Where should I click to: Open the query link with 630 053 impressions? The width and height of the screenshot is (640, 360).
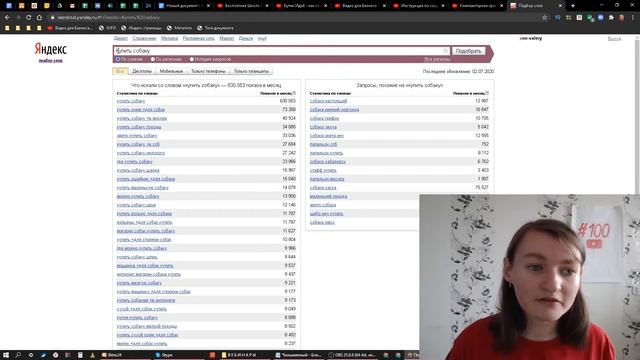coord(131,101)
